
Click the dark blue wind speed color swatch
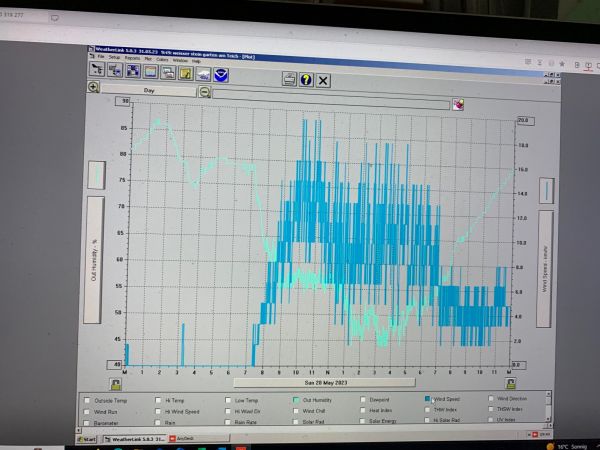(546, 189)
